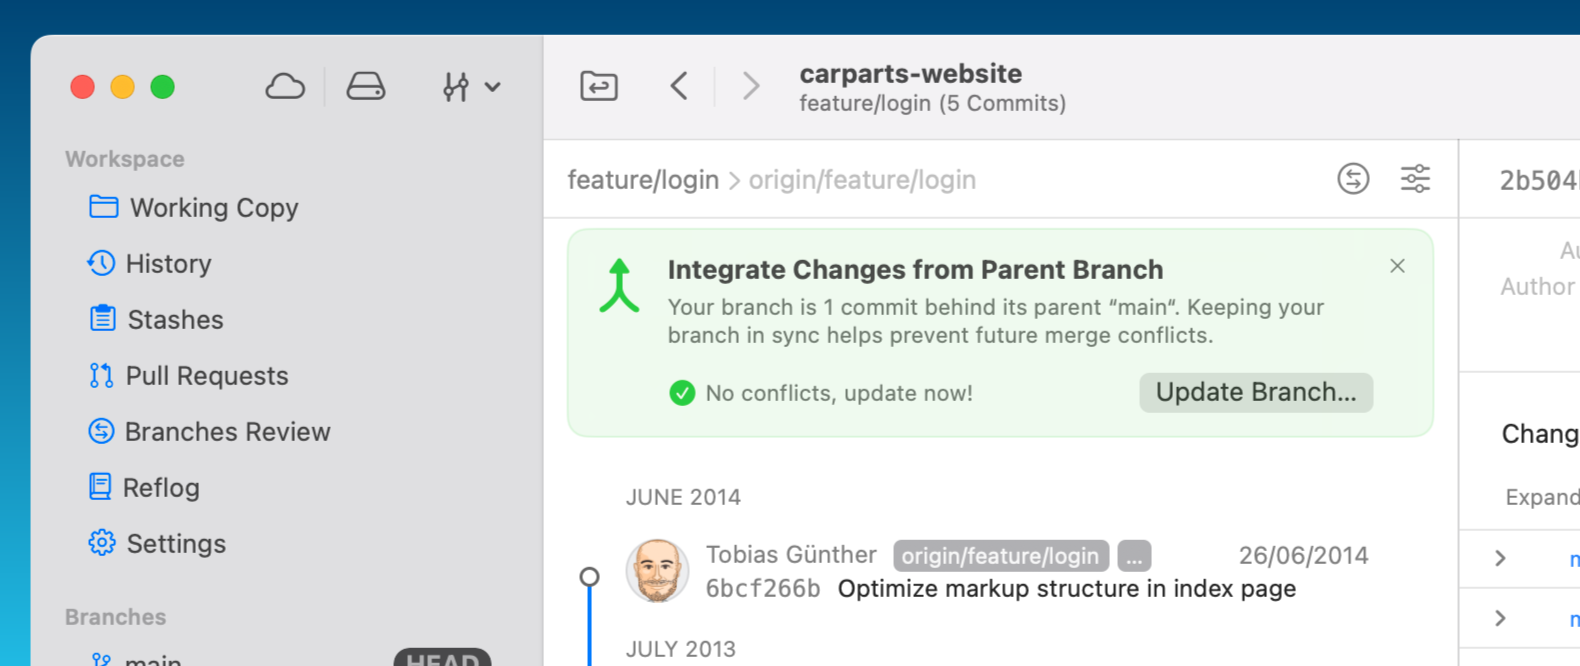Viewport: 1580px width, 666px height.
Task: Dismiss the Integrate Changes banner
Action: coord(1397,266)
